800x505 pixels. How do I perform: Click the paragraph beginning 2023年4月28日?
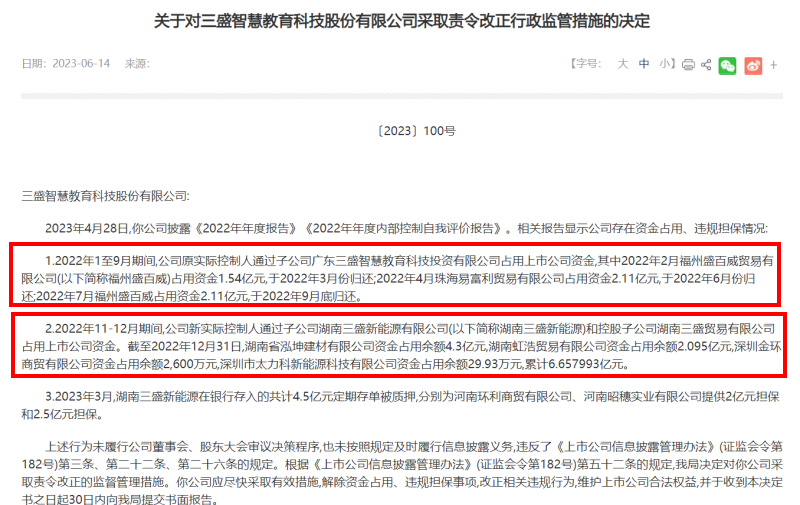(406, 229)
